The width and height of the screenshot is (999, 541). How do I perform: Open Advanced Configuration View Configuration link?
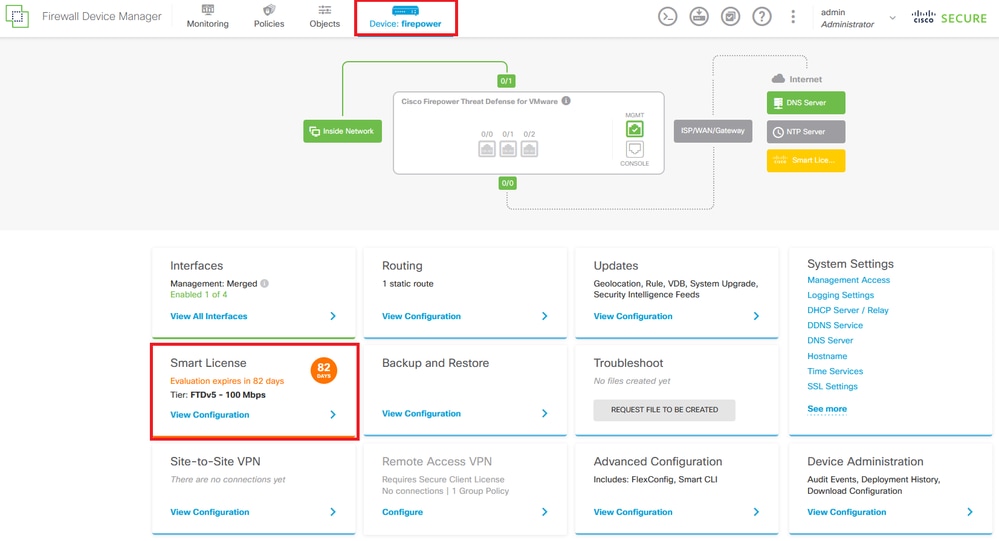click(633, 512)
